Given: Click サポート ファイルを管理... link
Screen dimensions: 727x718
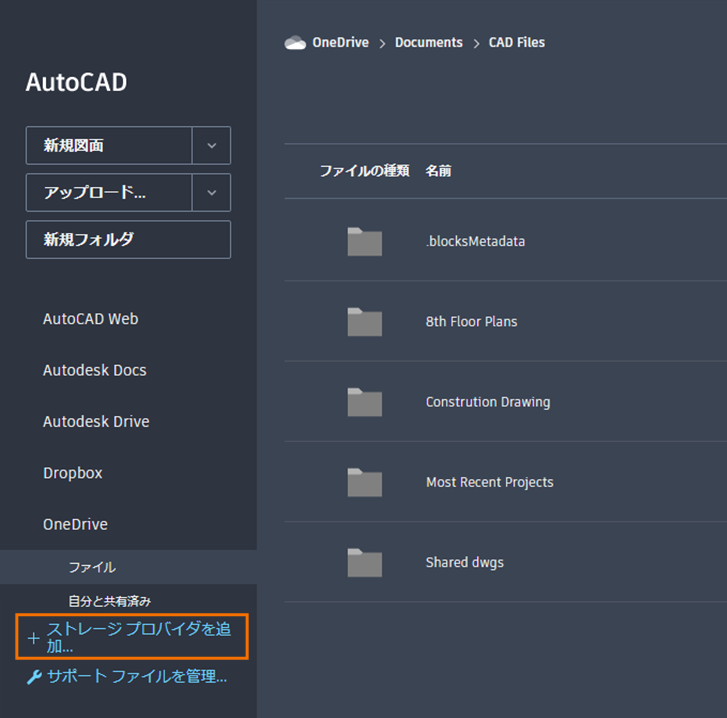Looking at the screenshot, I should [x=127, y=677].
